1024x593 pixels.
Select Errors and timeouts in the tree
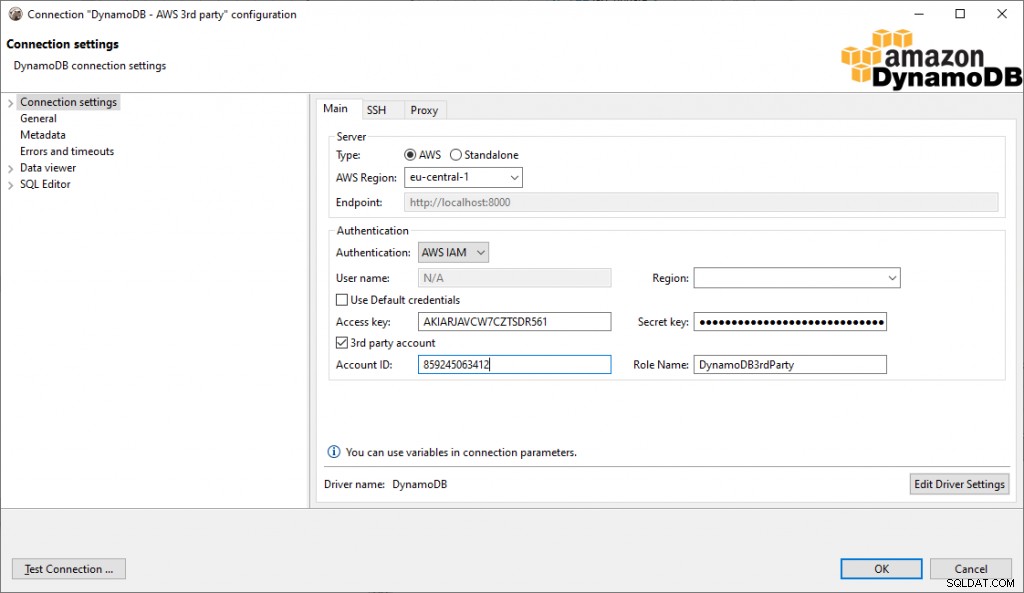67,151
